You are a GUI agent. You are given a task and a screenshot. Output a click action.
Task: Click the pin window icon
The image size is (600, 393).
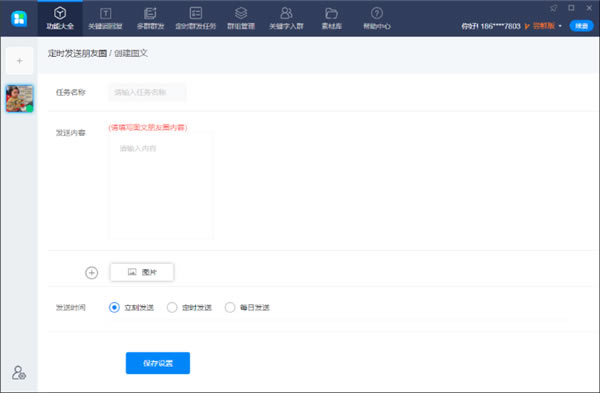click(x=553, y=8)
